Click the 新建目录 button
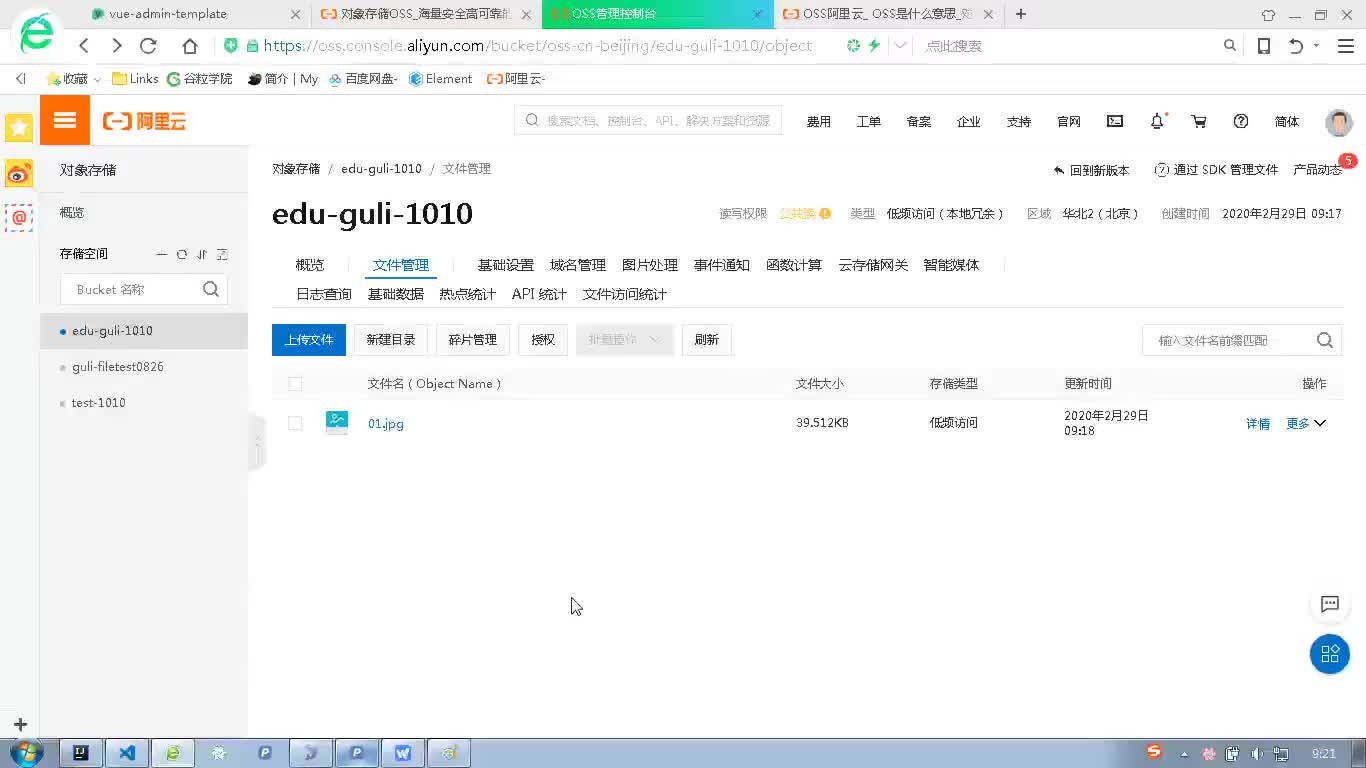The width and height of the screenshot is (1366, 768). click(391, 340)
